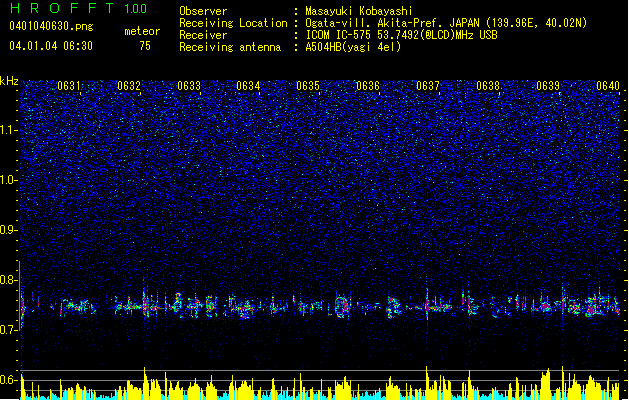Select the file name 0401040630.png
Viewport: 629px width, 400px height.
51,26
